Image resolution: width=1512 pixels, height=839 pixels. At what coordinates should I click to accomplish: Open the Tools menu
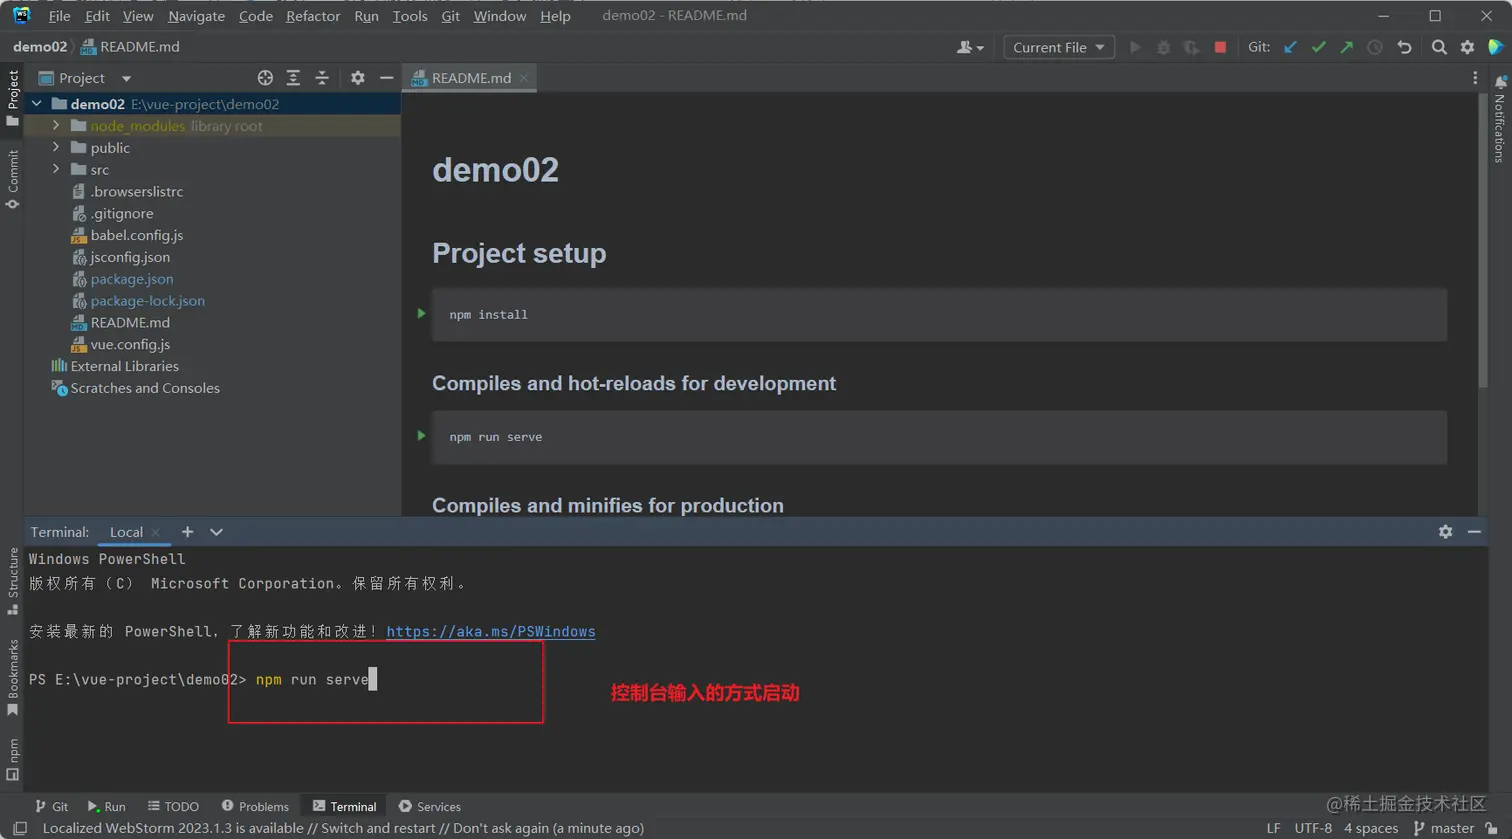[x=409, y=16]
